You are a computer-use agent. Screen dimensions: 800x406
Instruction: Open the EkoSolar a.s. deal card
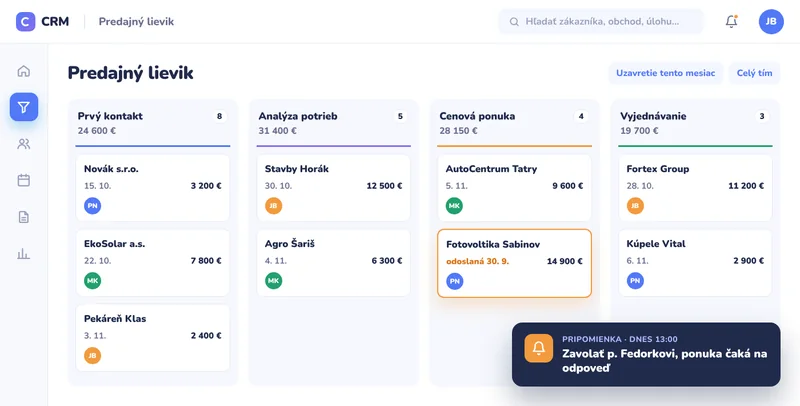(x=153, y=263)
